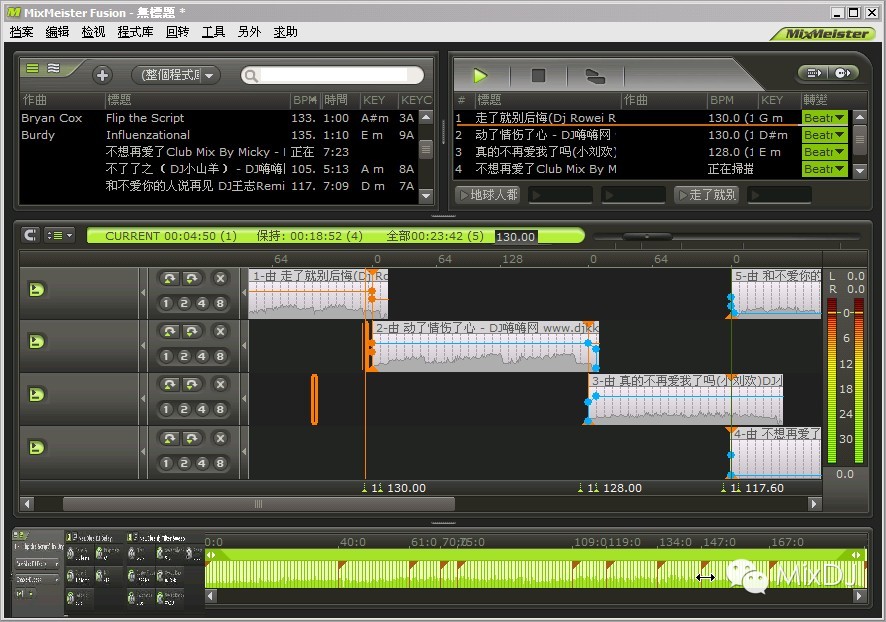Open the 档案 menu
This screenshot has height=622, width=886.
click(x=21, y=32)
